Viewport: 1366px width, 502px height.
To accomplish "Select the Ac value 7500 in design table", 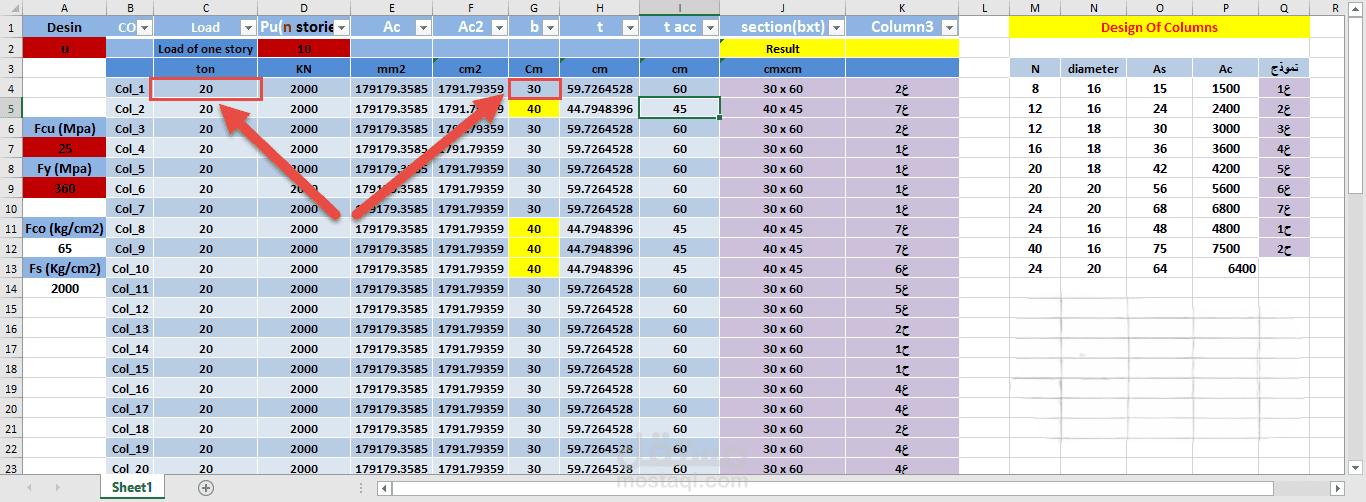I will 1225,249.
